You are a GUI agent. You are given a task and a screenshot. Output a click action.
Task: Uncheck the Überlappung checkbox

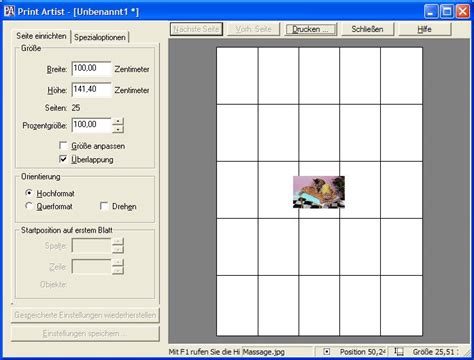pos(63,159)
